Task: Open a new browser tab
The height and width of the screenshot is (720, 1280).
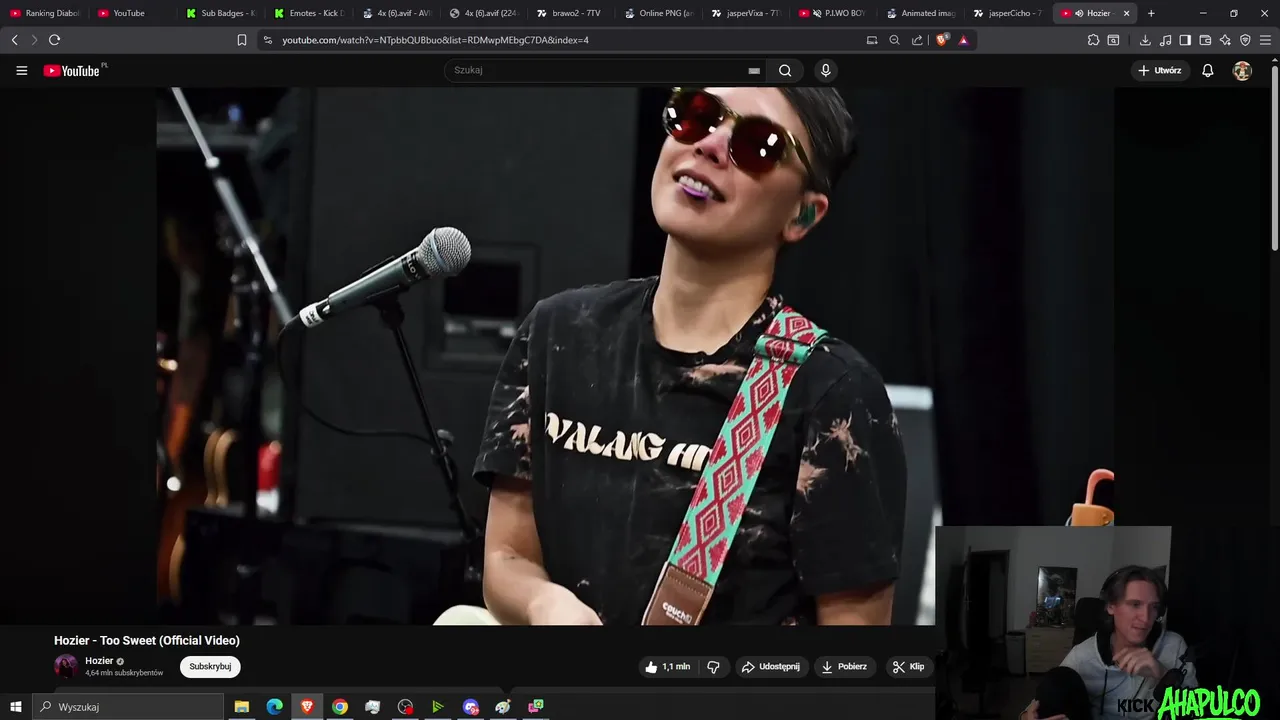Action: click(x=1151, y=13)
